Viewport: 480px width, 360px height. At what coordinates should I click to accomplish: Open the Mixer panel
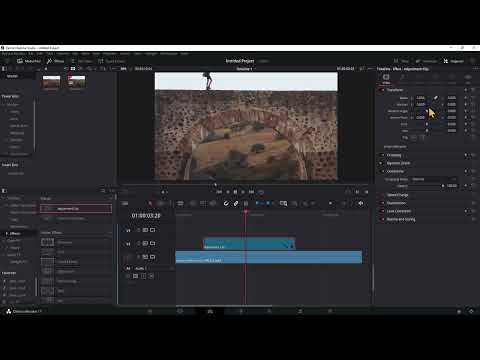[402, 61]
